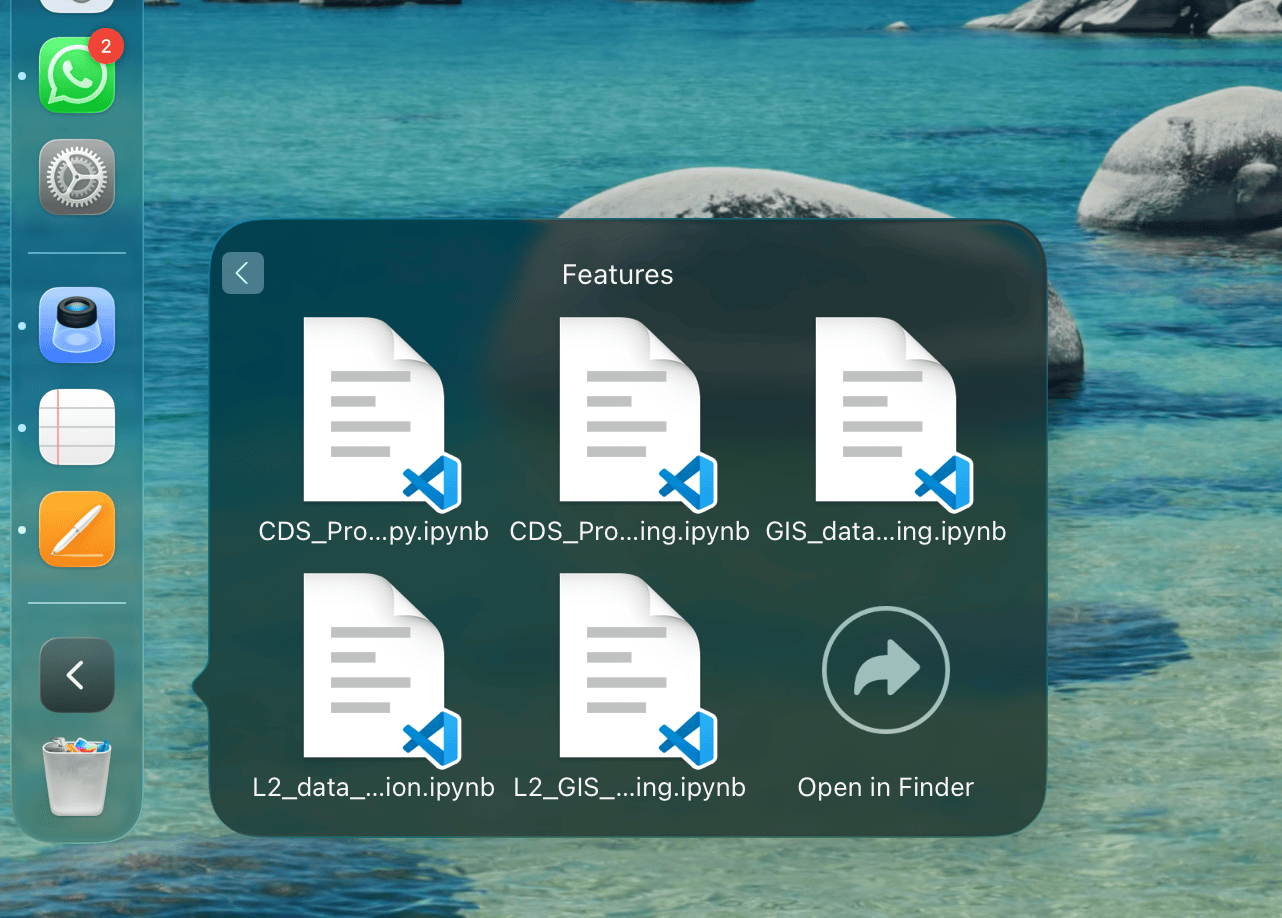Click the Features stack title
This screenshot has height=918, width=1282.
(x=617, y=275)
